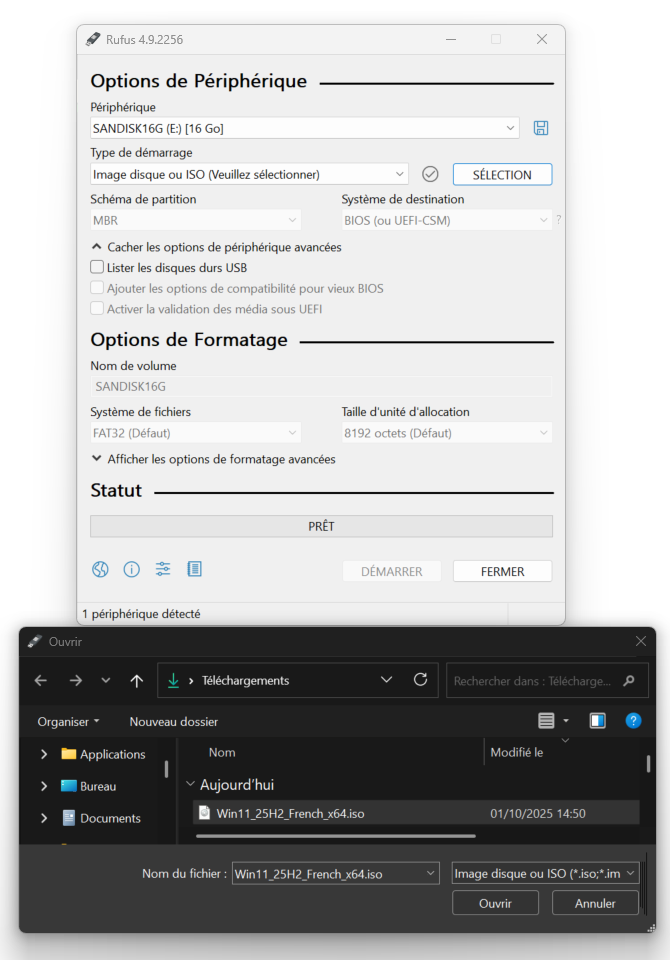This screenshot has height=960, width=671.
Task: Open Rufus application settings sliders icon
Action: [x=163, y=570]
